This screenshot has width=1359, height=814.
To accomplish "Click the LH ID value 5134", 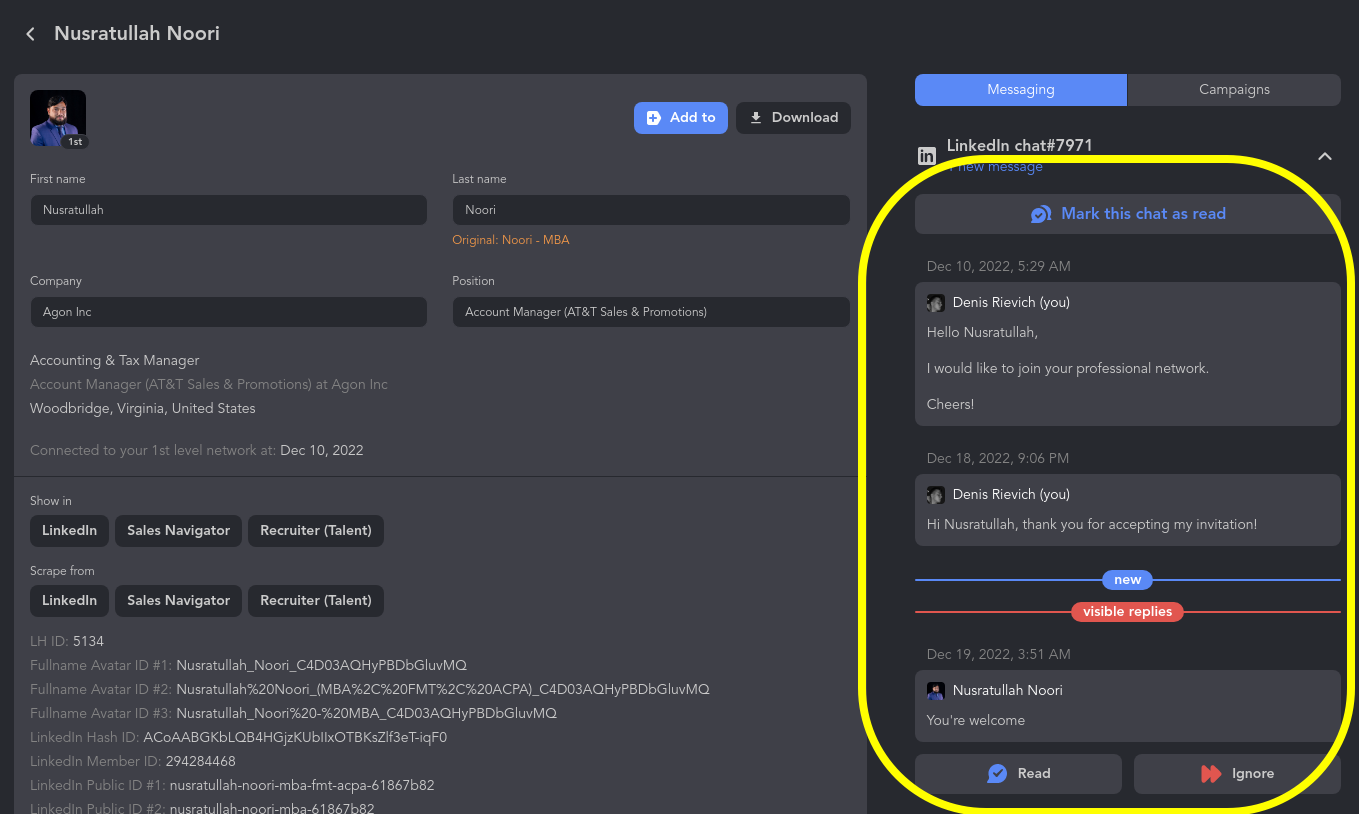I will pyautogui.click(x=88, y=641).
